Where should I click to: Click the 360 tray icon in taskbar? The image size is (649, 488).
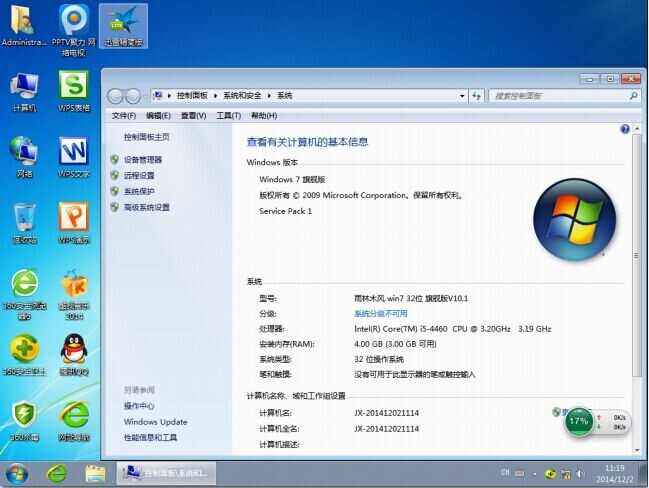click(x=550, y=474)
